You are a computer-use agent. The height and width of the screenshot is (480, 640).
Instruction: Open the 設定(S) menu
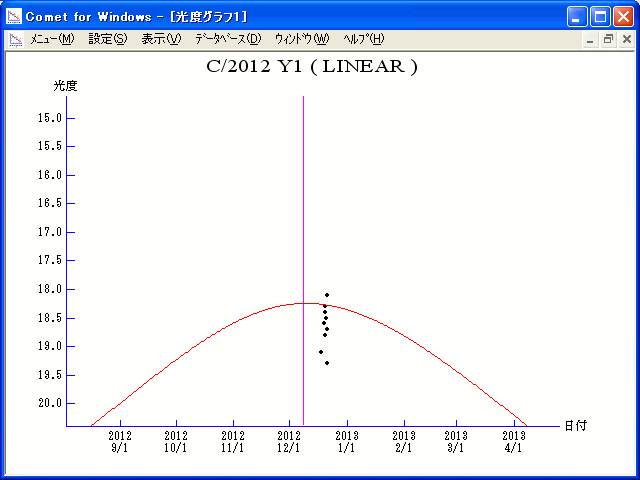click(x=108, y=39)
